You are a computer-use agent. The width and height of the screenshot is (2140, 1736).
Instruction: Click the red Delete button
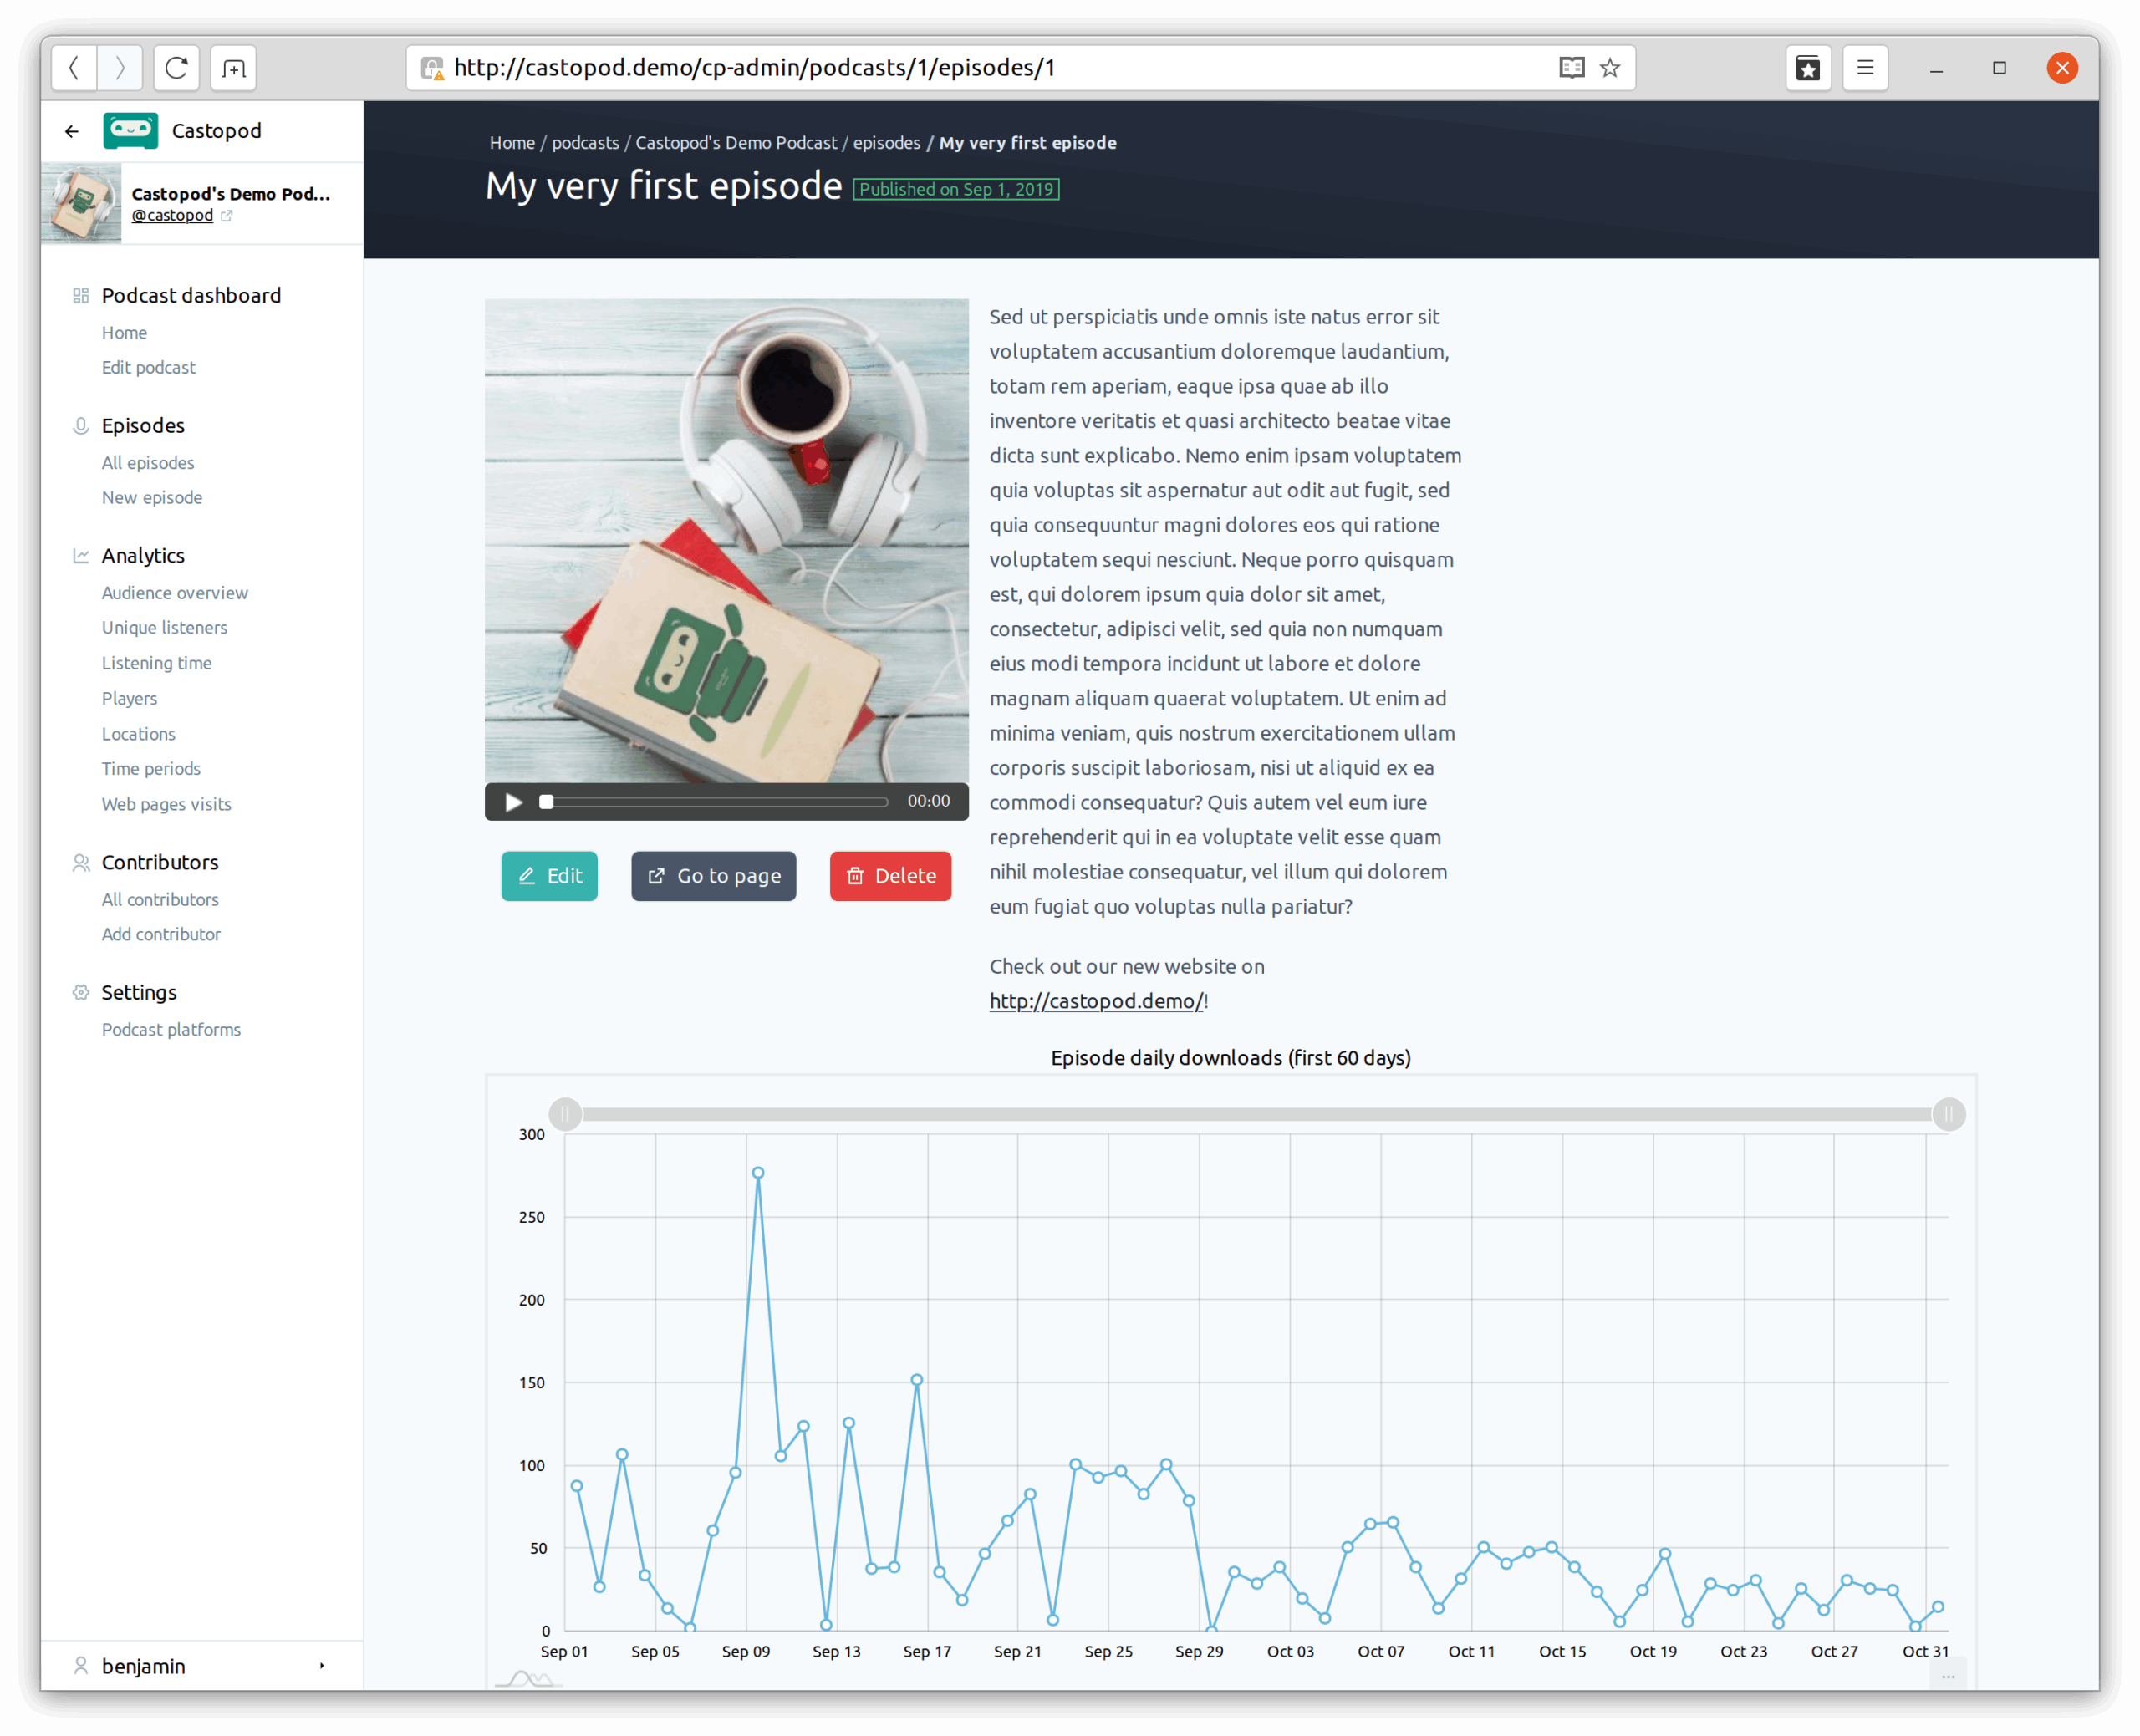pos(890,876)
